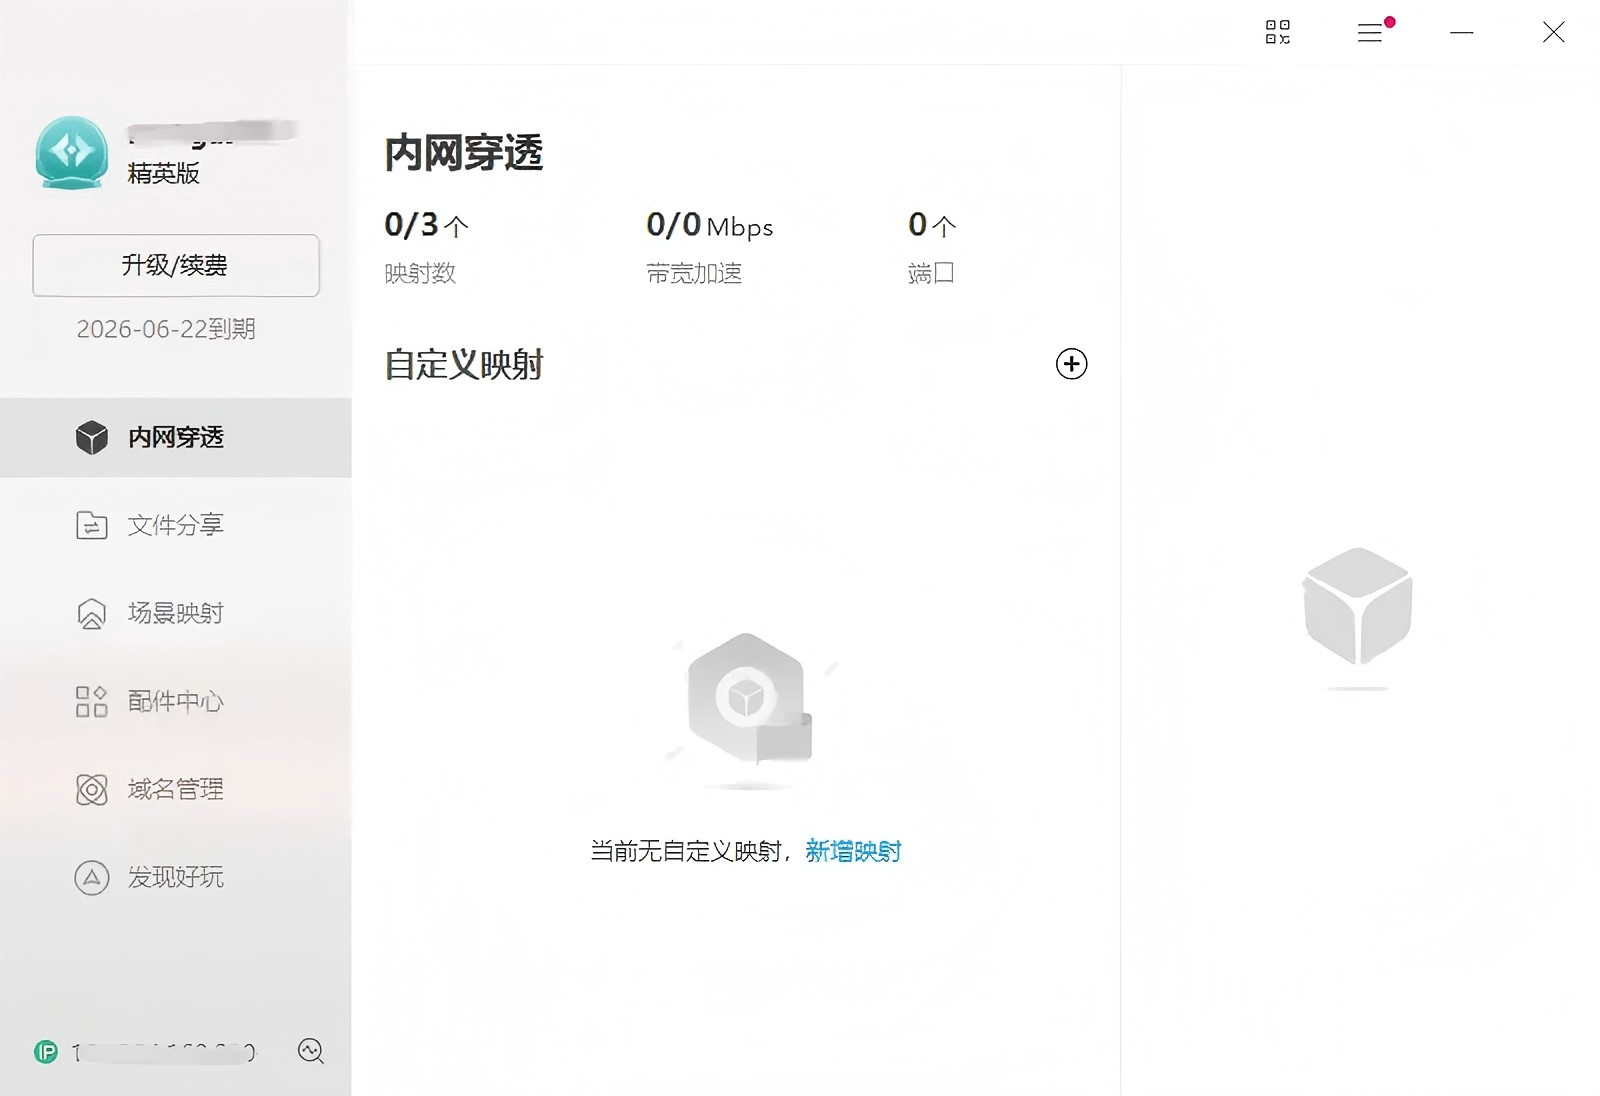Select 内网穿透 in the sidebar
This screenshot has width=1600, height=1096.
pos(176,437)
